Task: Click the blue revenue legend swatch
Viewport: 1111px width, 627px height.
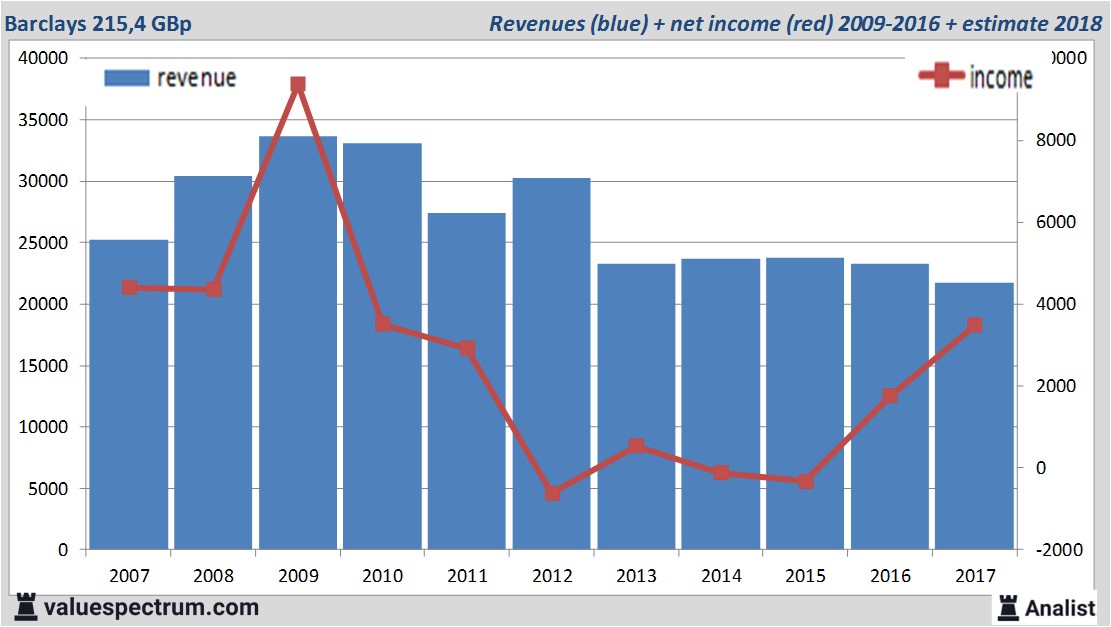Action: point(127,78)
